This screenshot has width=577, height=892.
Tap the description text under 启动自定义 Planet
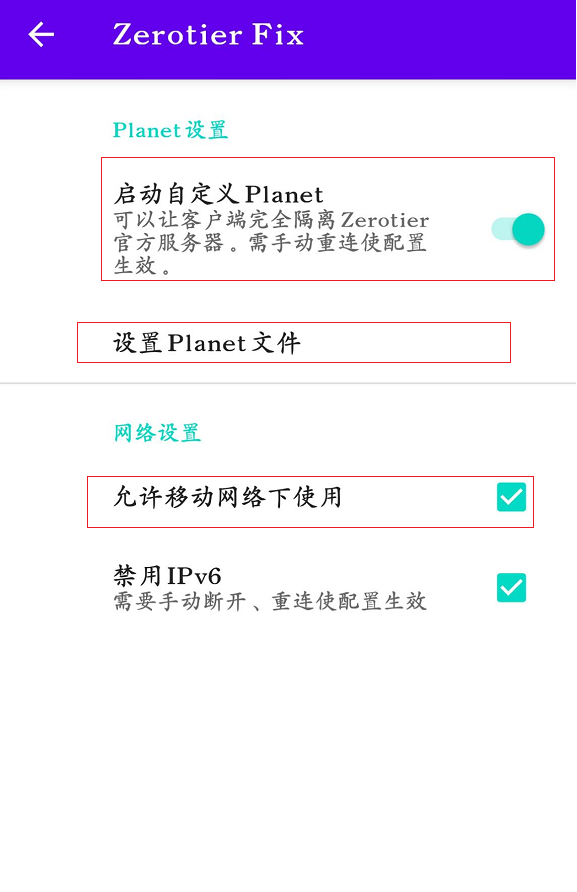(270, 243)
